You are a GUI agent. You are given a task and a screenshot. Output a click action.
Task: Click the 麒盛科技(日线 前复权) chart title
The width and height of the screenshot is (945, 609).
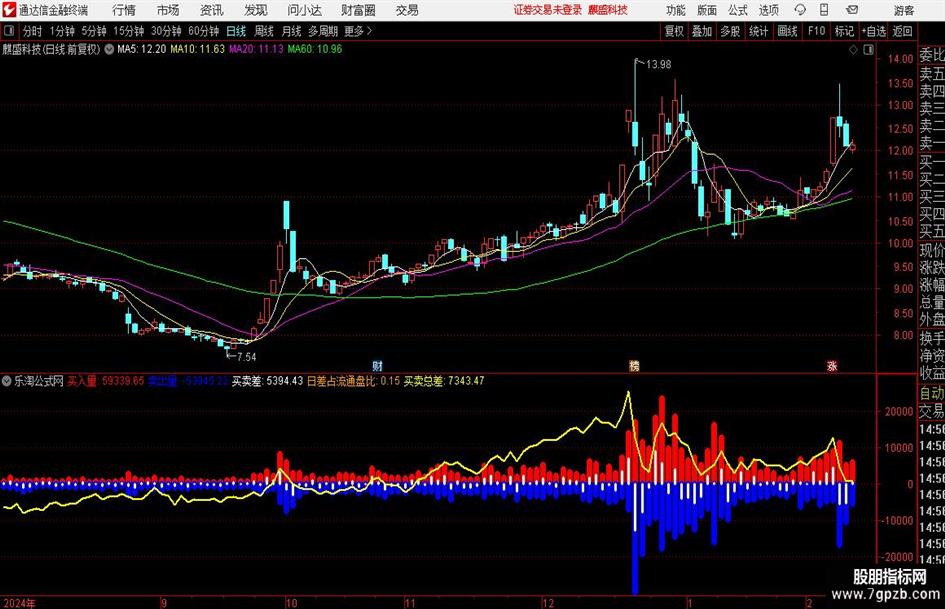point(51,49)
